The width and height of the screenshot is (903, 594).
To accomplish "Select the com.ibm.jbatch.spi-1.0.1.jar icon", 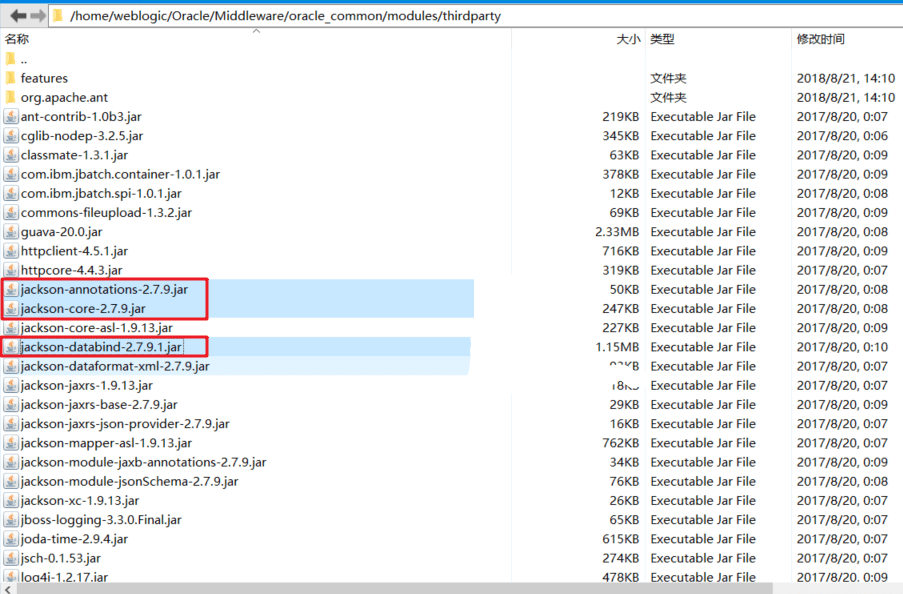I will pos(10,193).
